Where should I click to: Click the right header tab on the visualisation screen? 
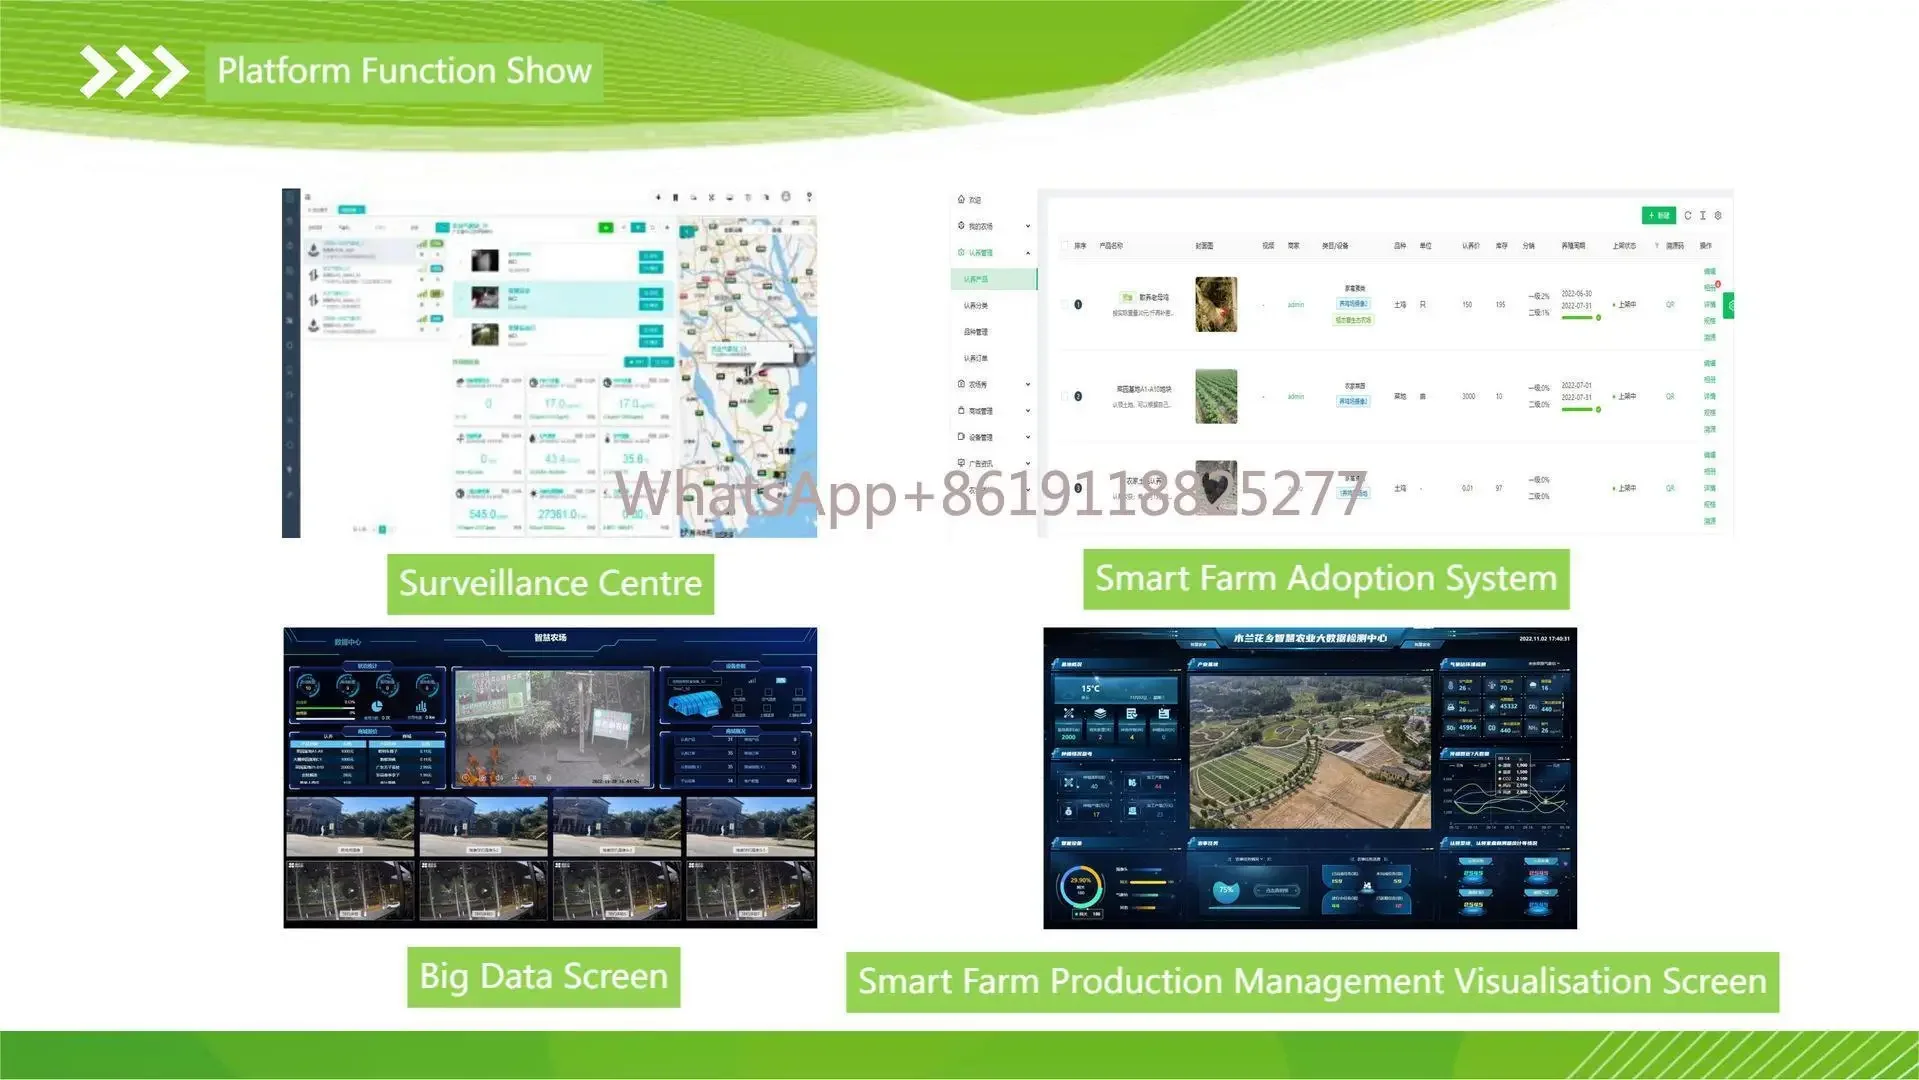pos(1421,645)
